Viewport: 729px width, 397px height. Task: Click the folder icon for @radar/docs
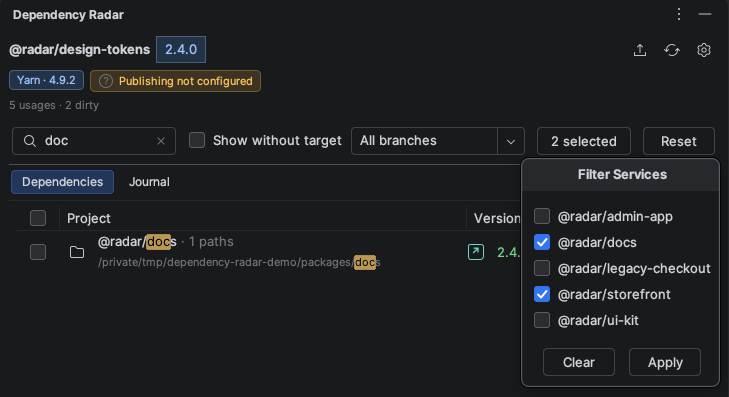coord(77,252)
